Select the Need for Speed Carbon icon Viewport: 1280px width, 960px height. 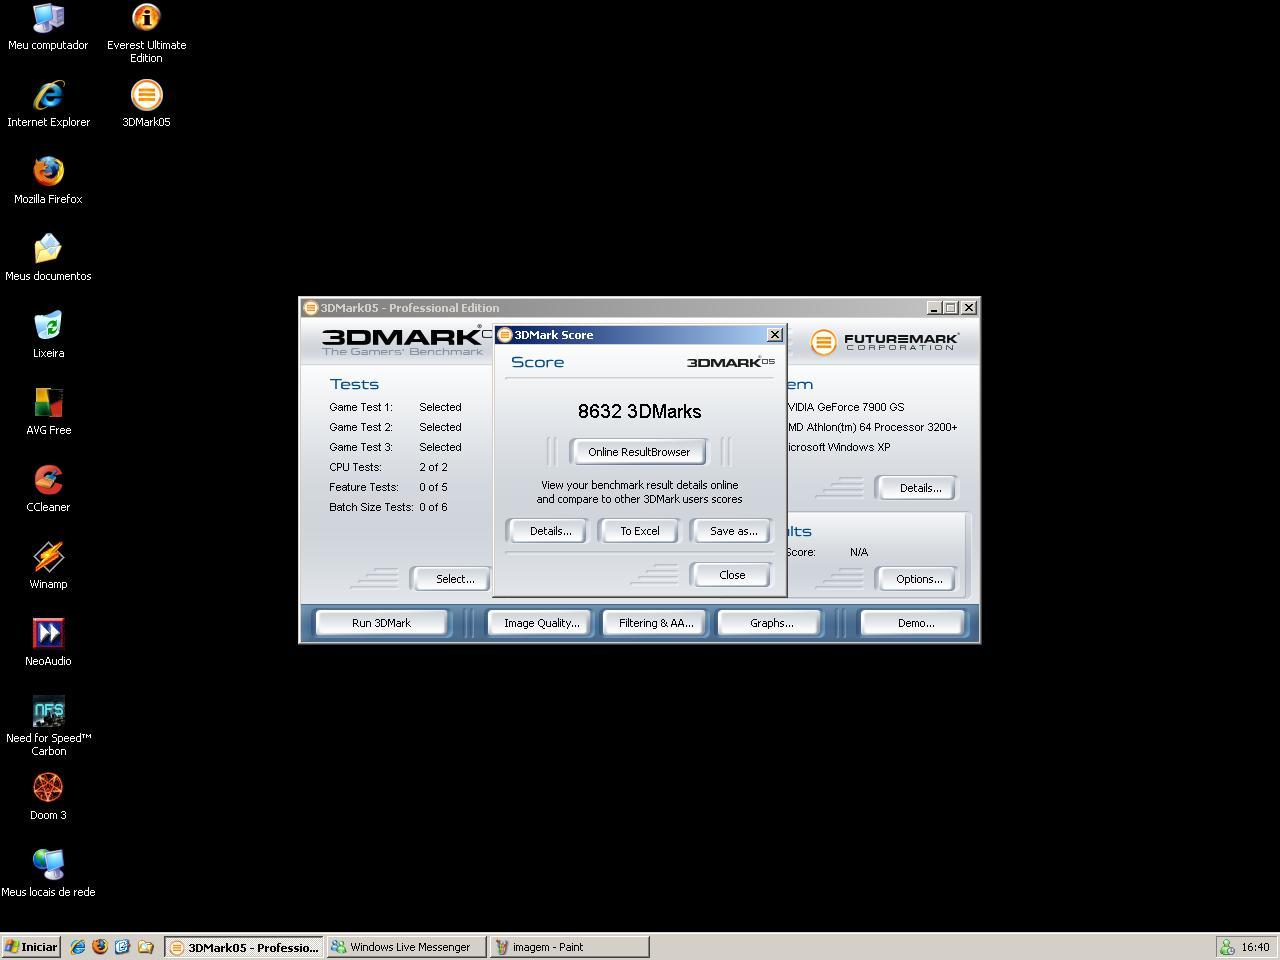click(x=48, y=726)
